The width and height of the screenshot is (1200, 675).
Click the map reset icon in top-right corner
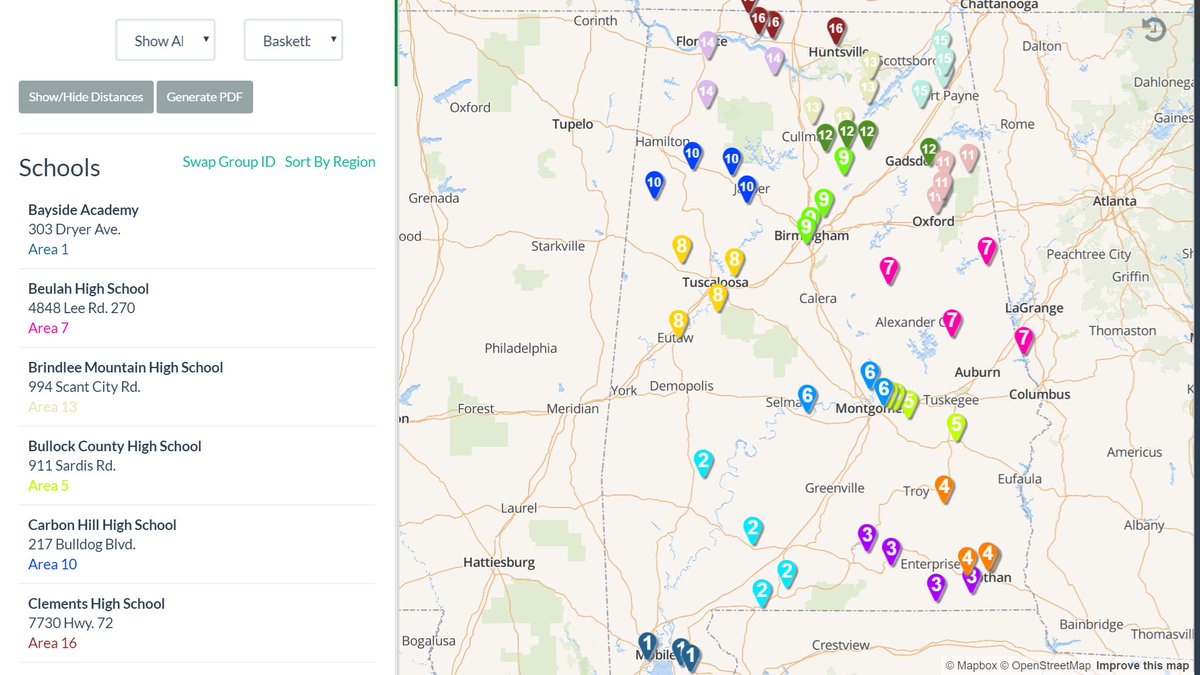point(1155,30)
